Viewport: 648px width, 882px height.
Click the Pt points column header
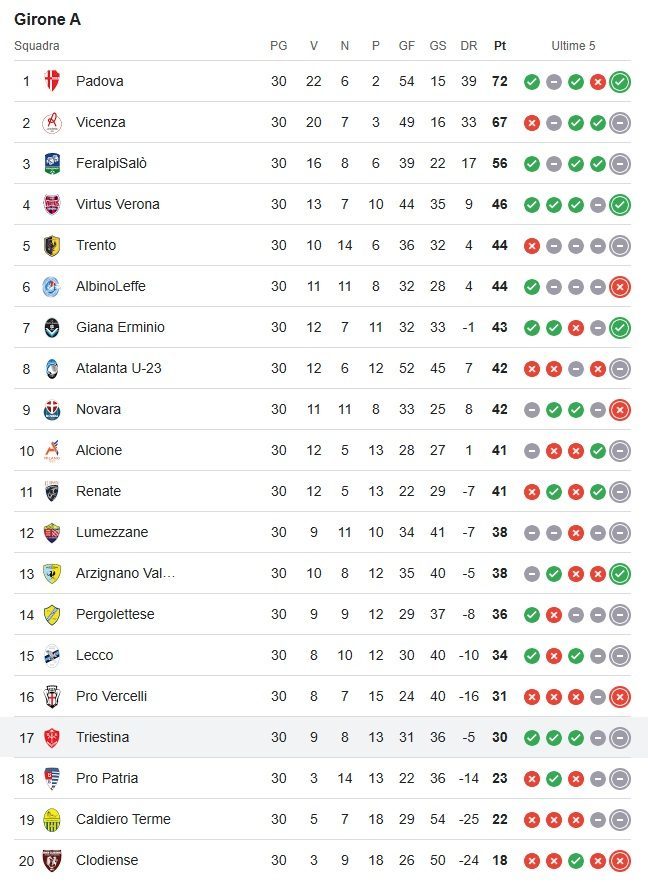click(x=500, y=46)
